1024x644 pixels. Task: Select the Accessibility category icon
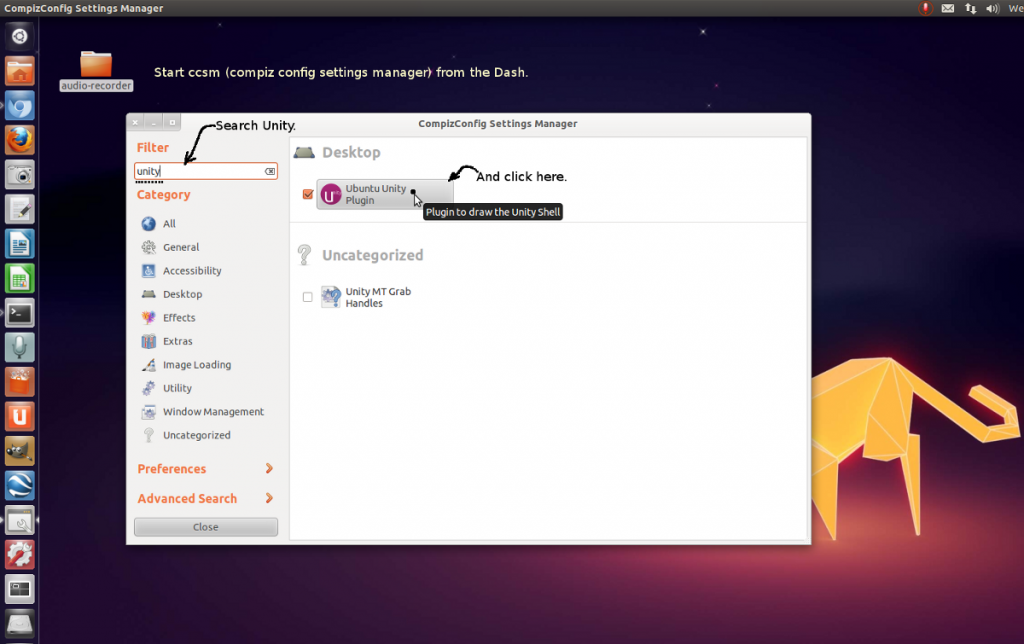[x=149, y=270]
